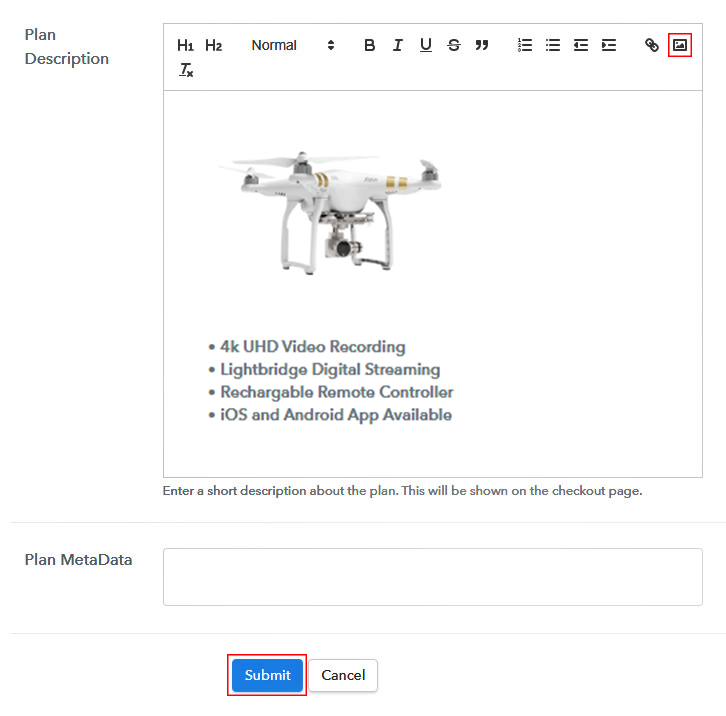Screen dimensions: 726x716
Task: Open the Normal text size dropdown
Action: coord(292,45)
